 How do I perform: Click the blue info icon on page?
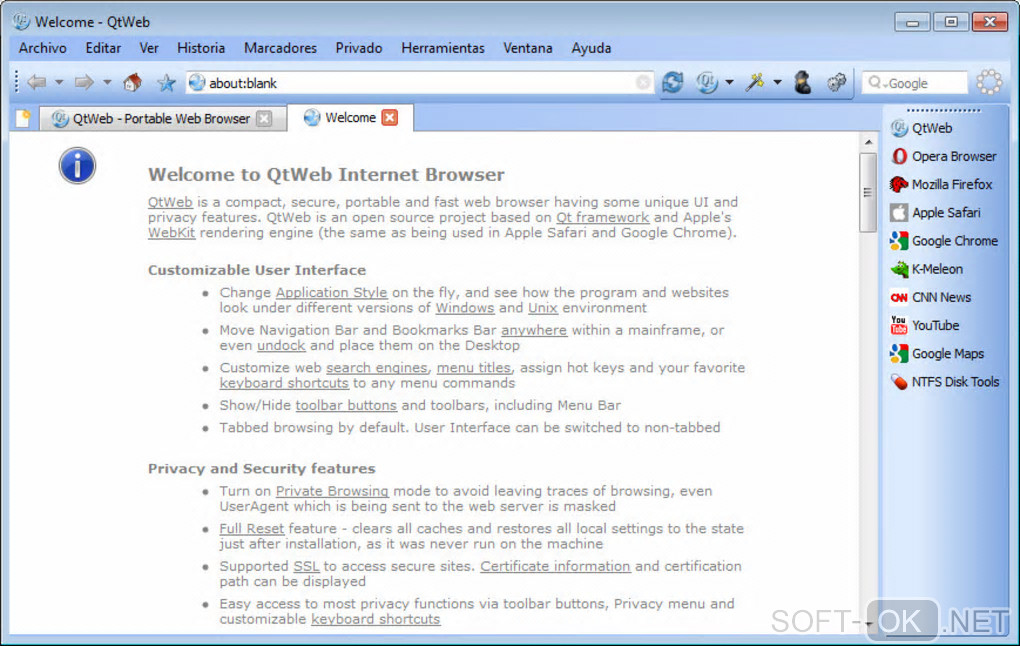pyautogui.click(x=77, y=165)
